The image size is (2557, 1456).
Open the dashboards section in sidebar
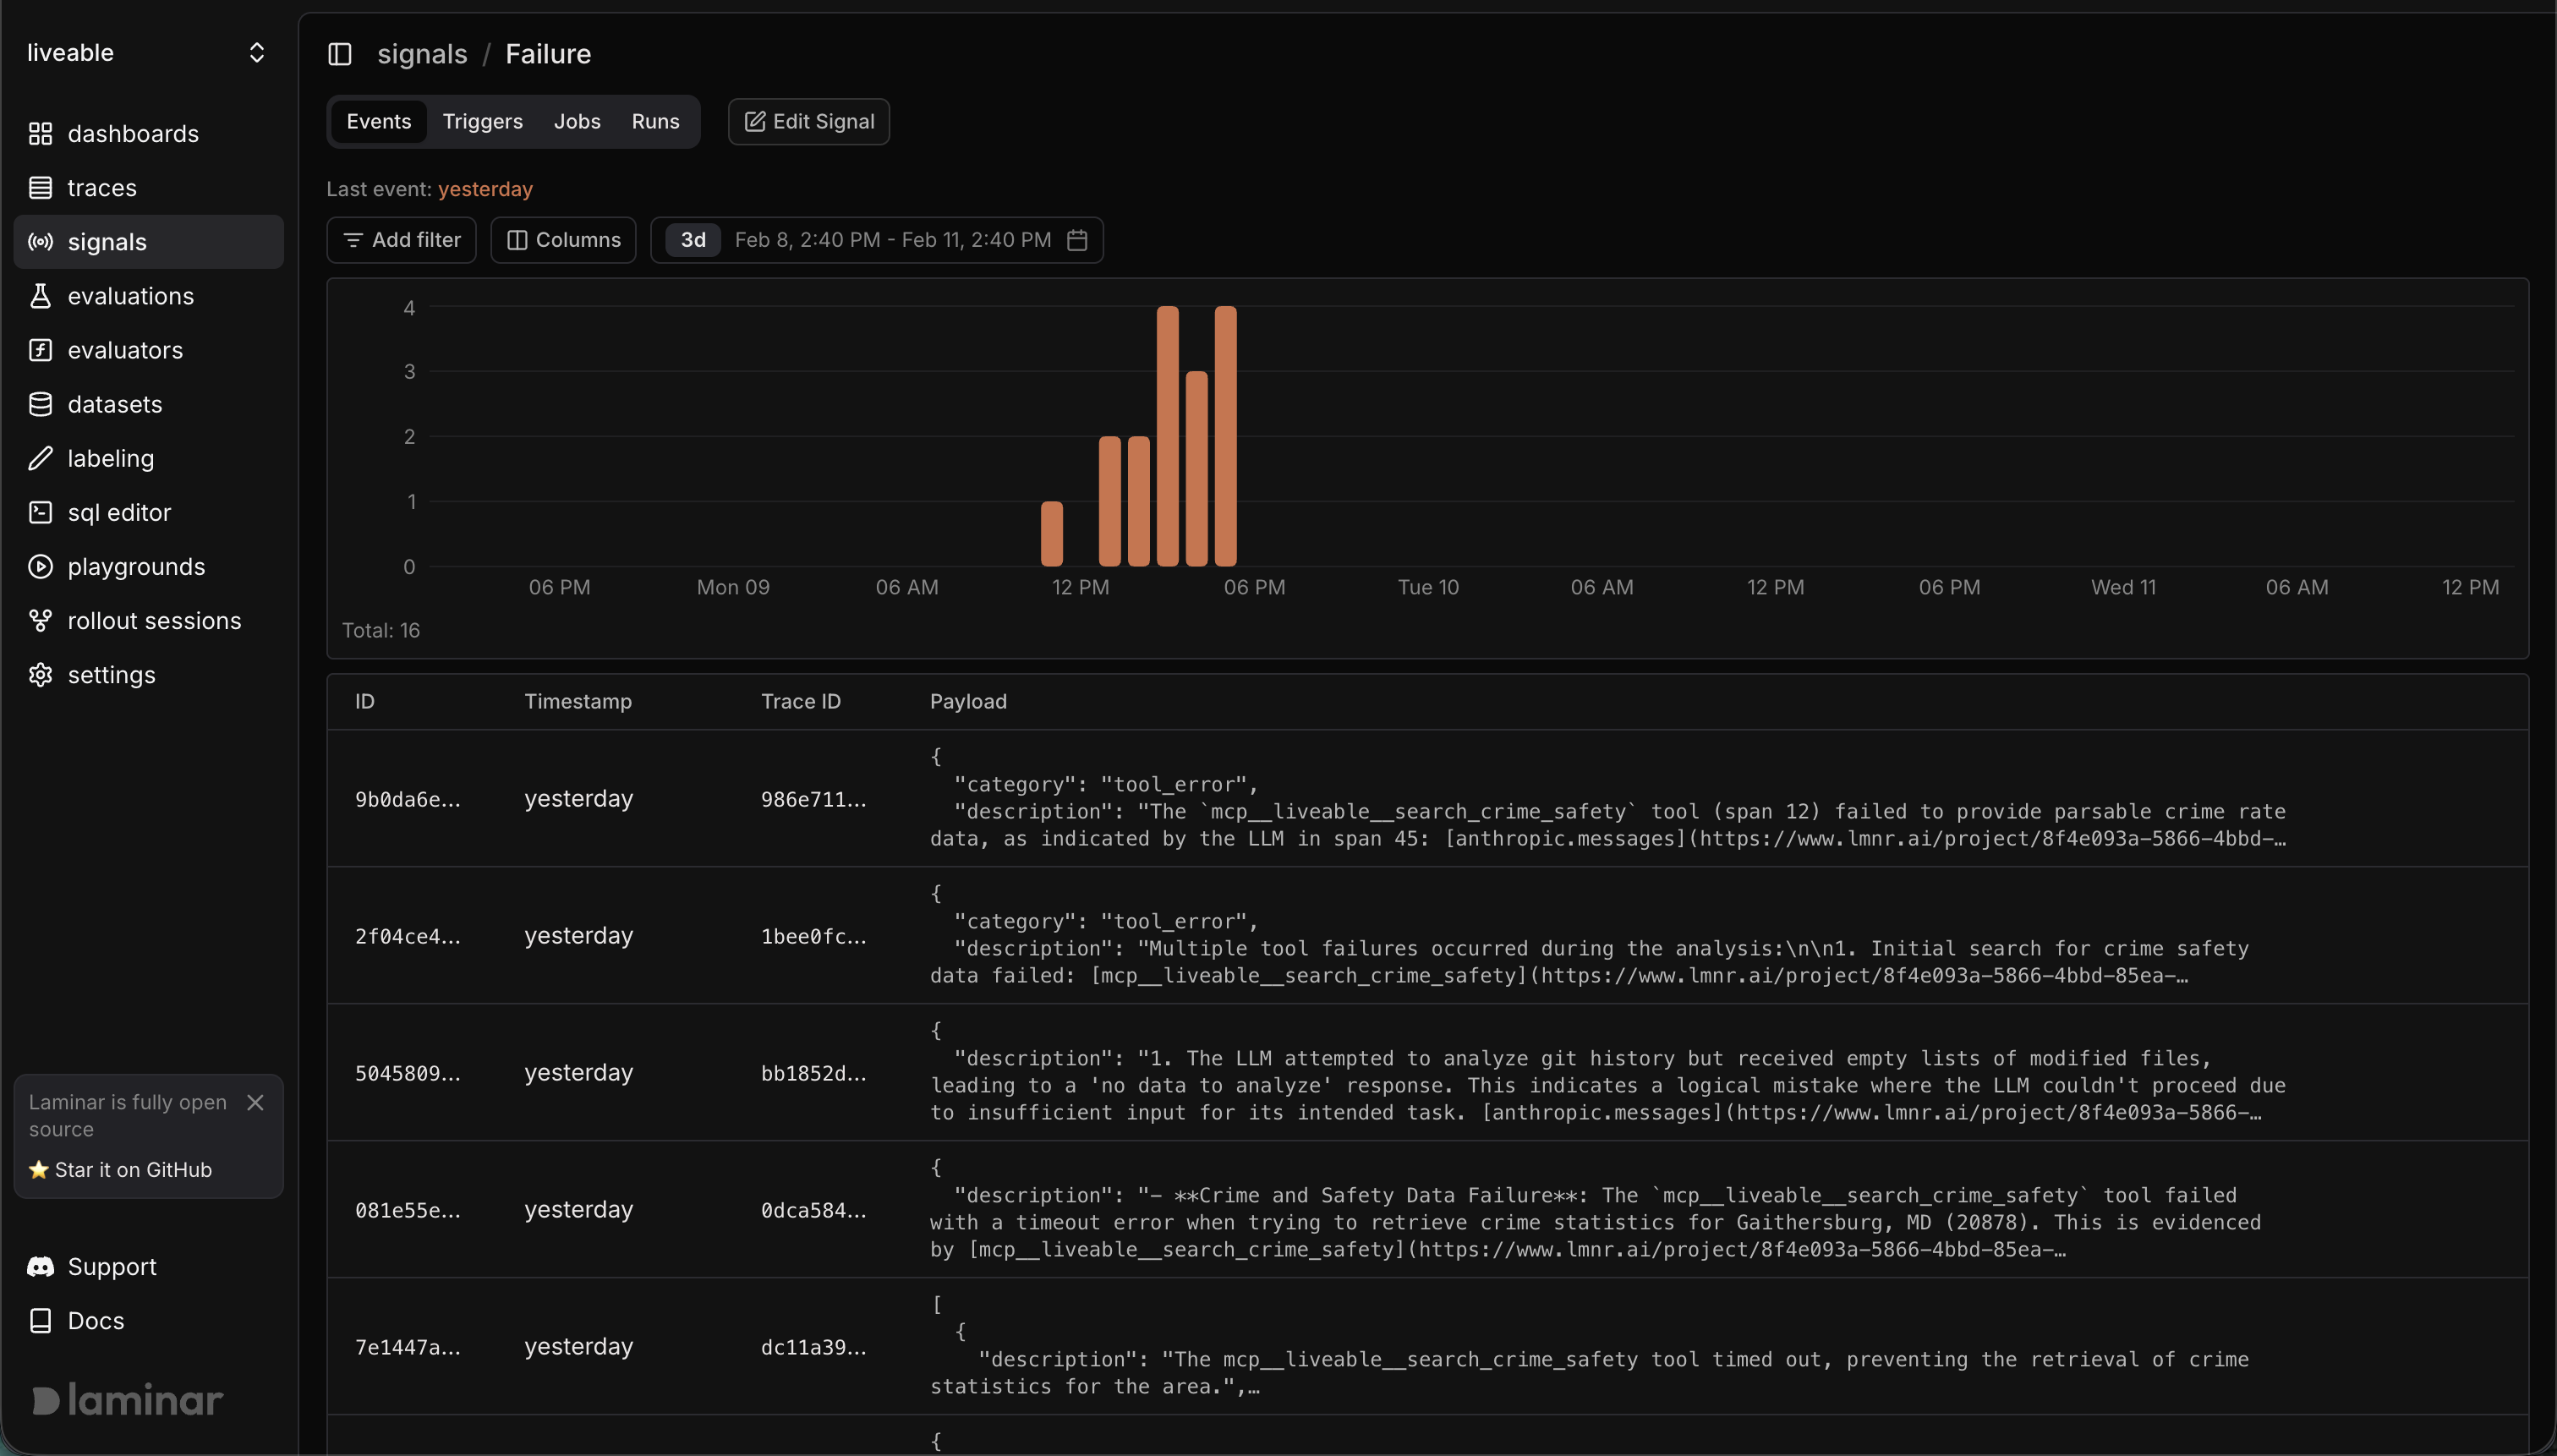pos(132,133)
